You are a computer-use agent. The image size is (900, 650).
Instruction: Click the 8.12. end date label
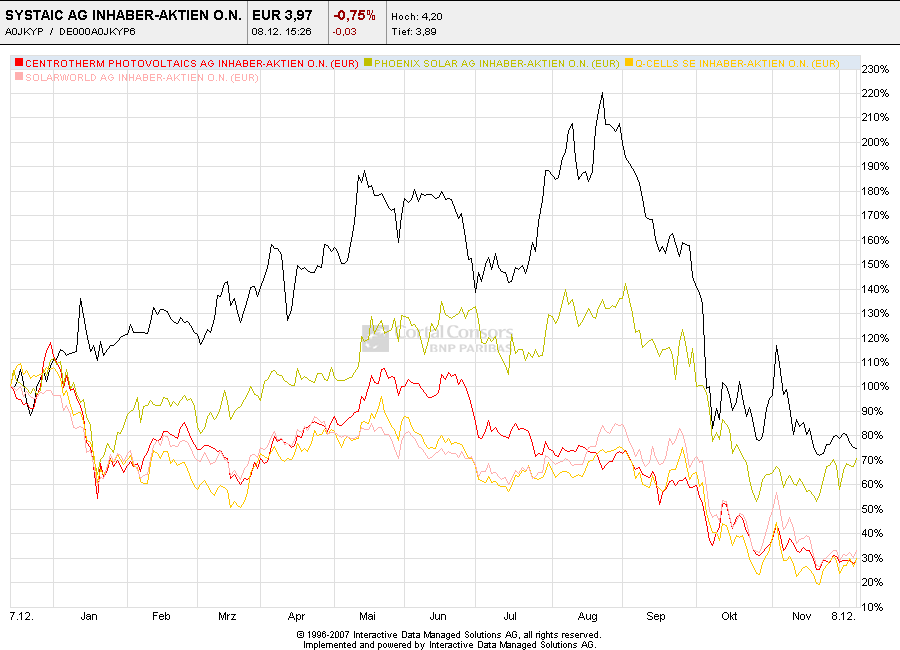point(843,617)
